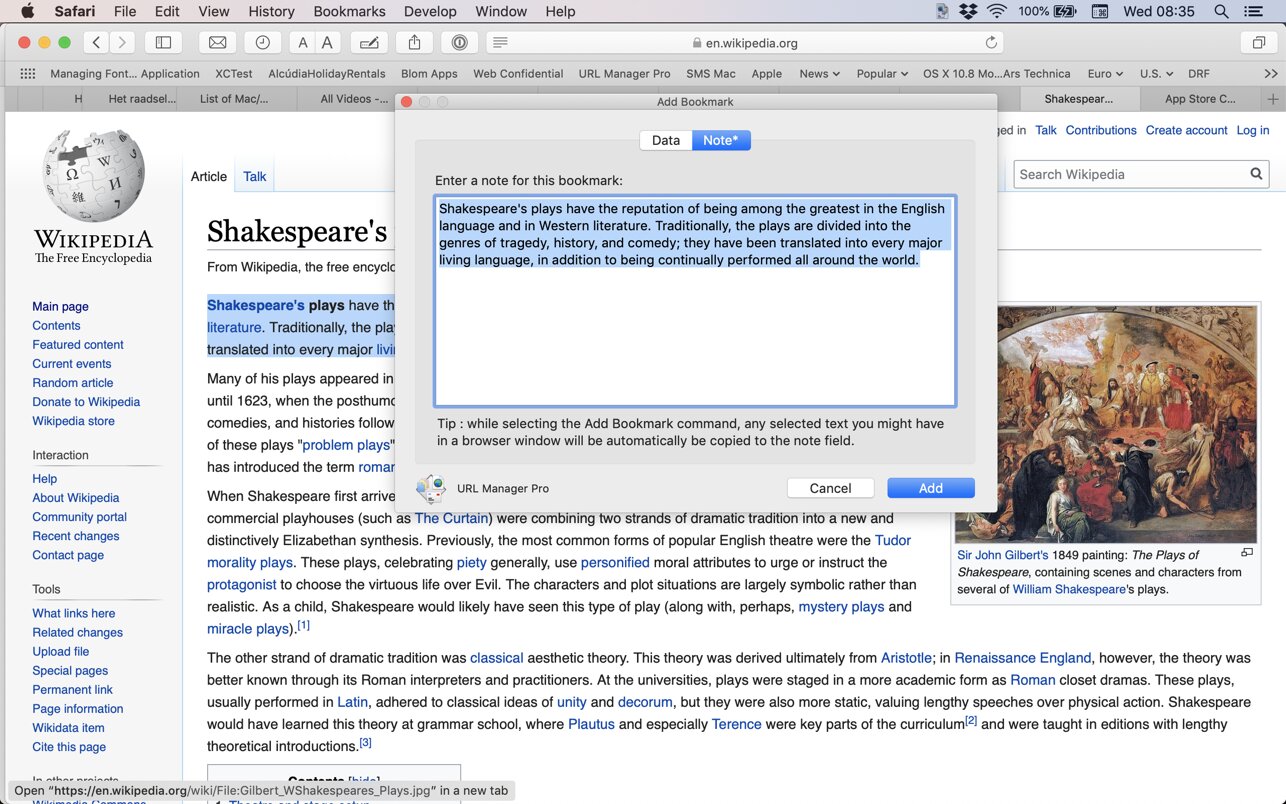Expand the Popular bookmarks folder dropdown
This screenshot has height=804, width=1286.
(882, 74)
